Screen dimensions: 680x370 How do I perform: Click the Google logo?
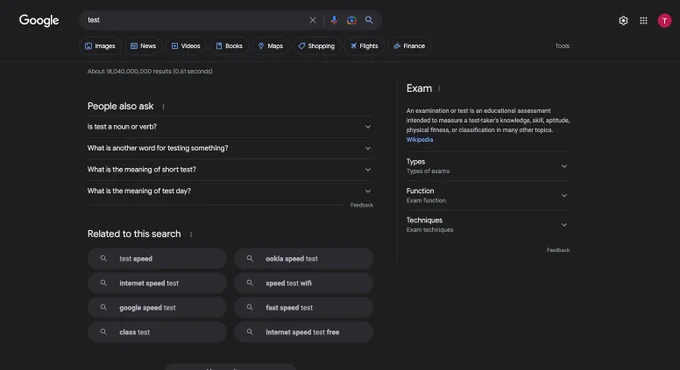39,20
